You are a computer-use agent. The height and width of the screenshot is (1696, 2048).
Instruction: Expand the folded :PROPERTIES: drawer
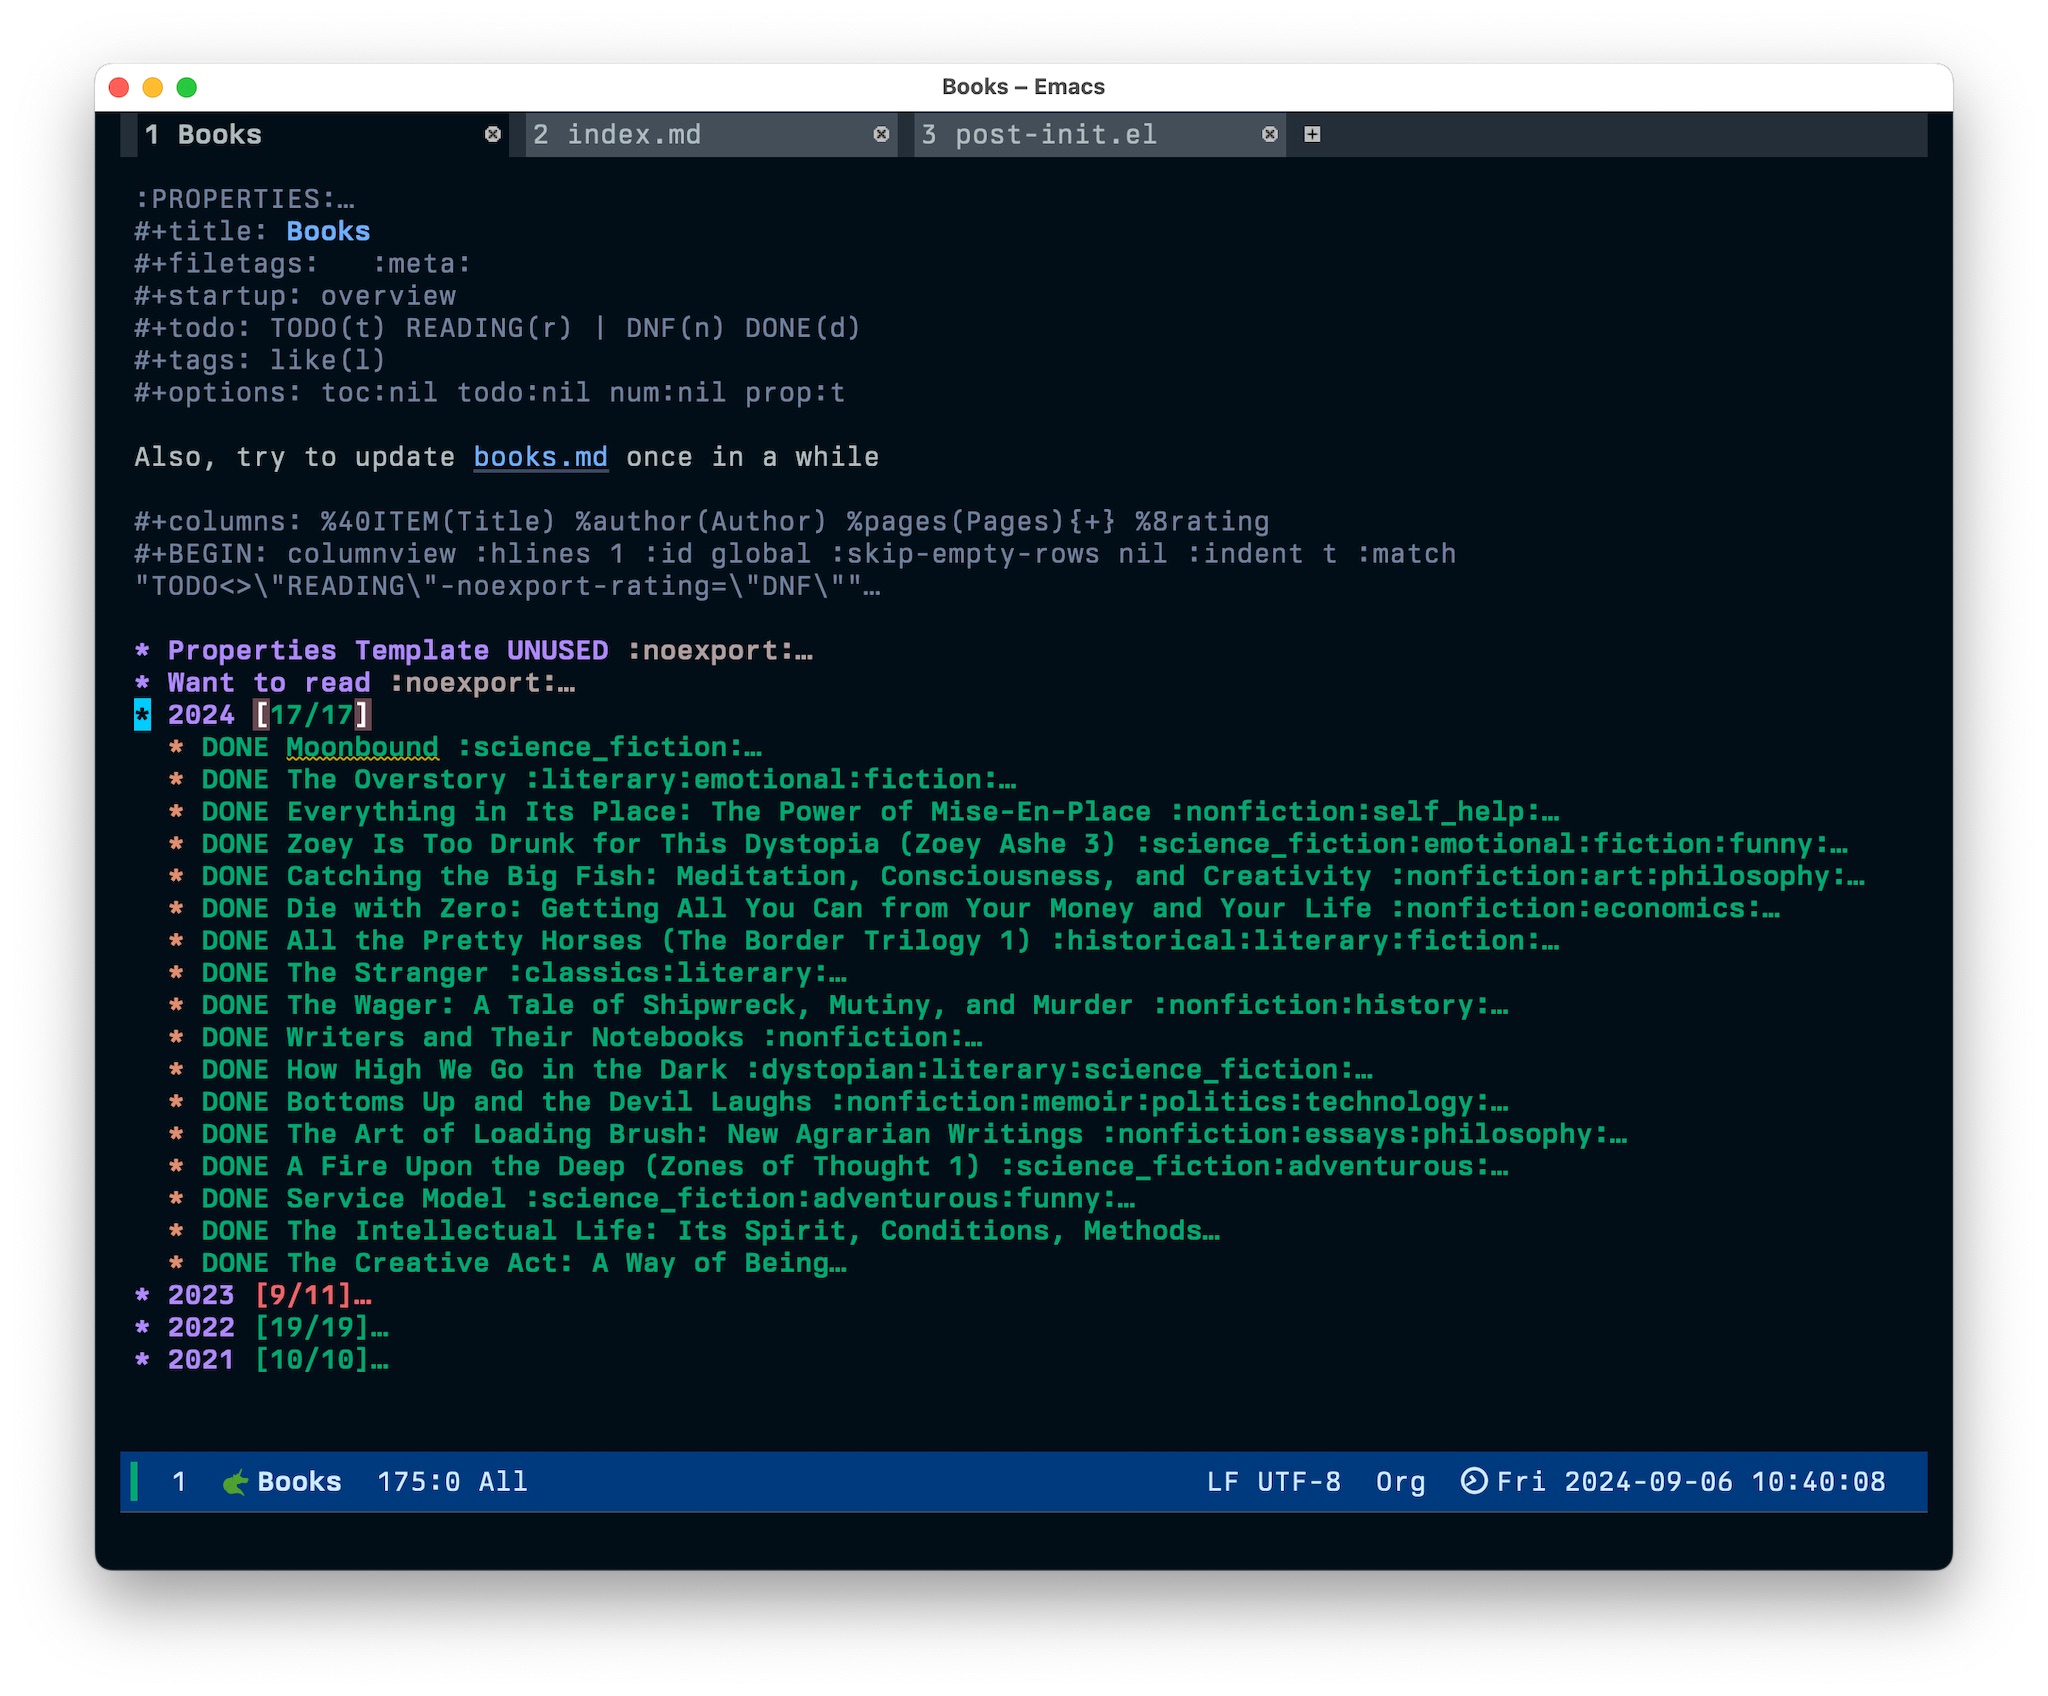244,199
